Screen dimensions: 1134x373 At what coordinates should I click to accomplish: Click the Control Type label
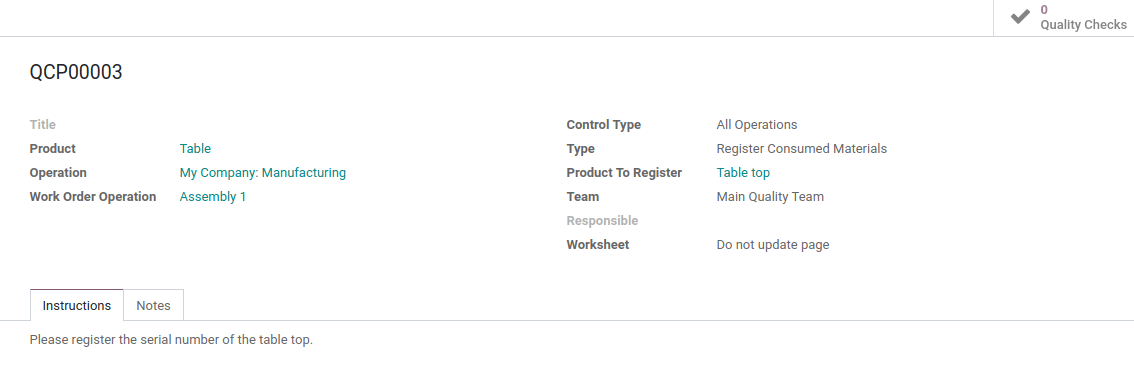tap(604, 125)
